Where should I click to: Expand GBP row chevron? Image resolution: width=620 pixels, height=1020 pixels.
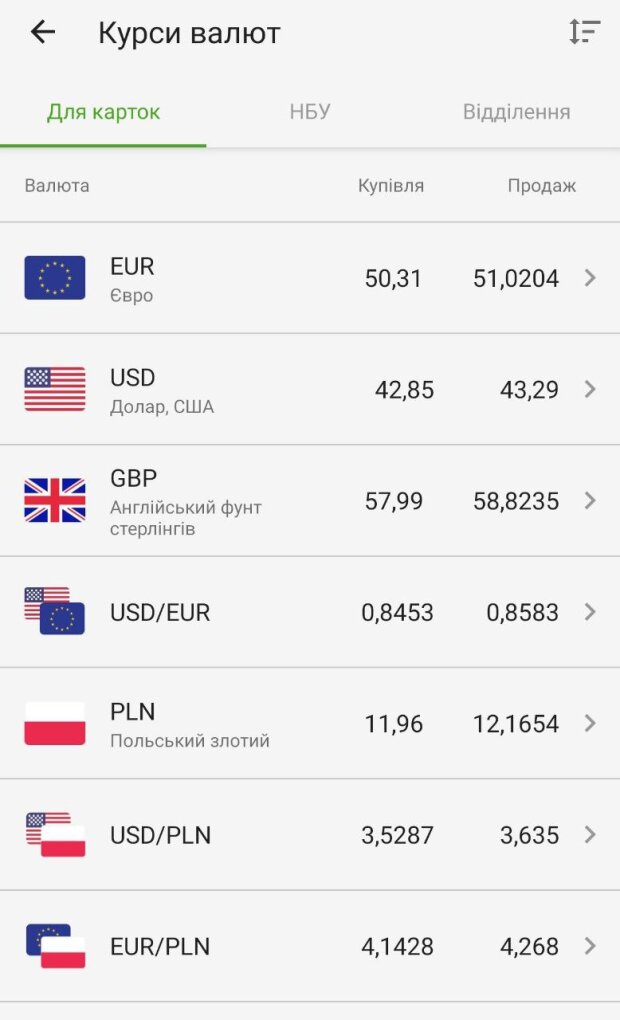pyautogui.click(x=590, y=500)
